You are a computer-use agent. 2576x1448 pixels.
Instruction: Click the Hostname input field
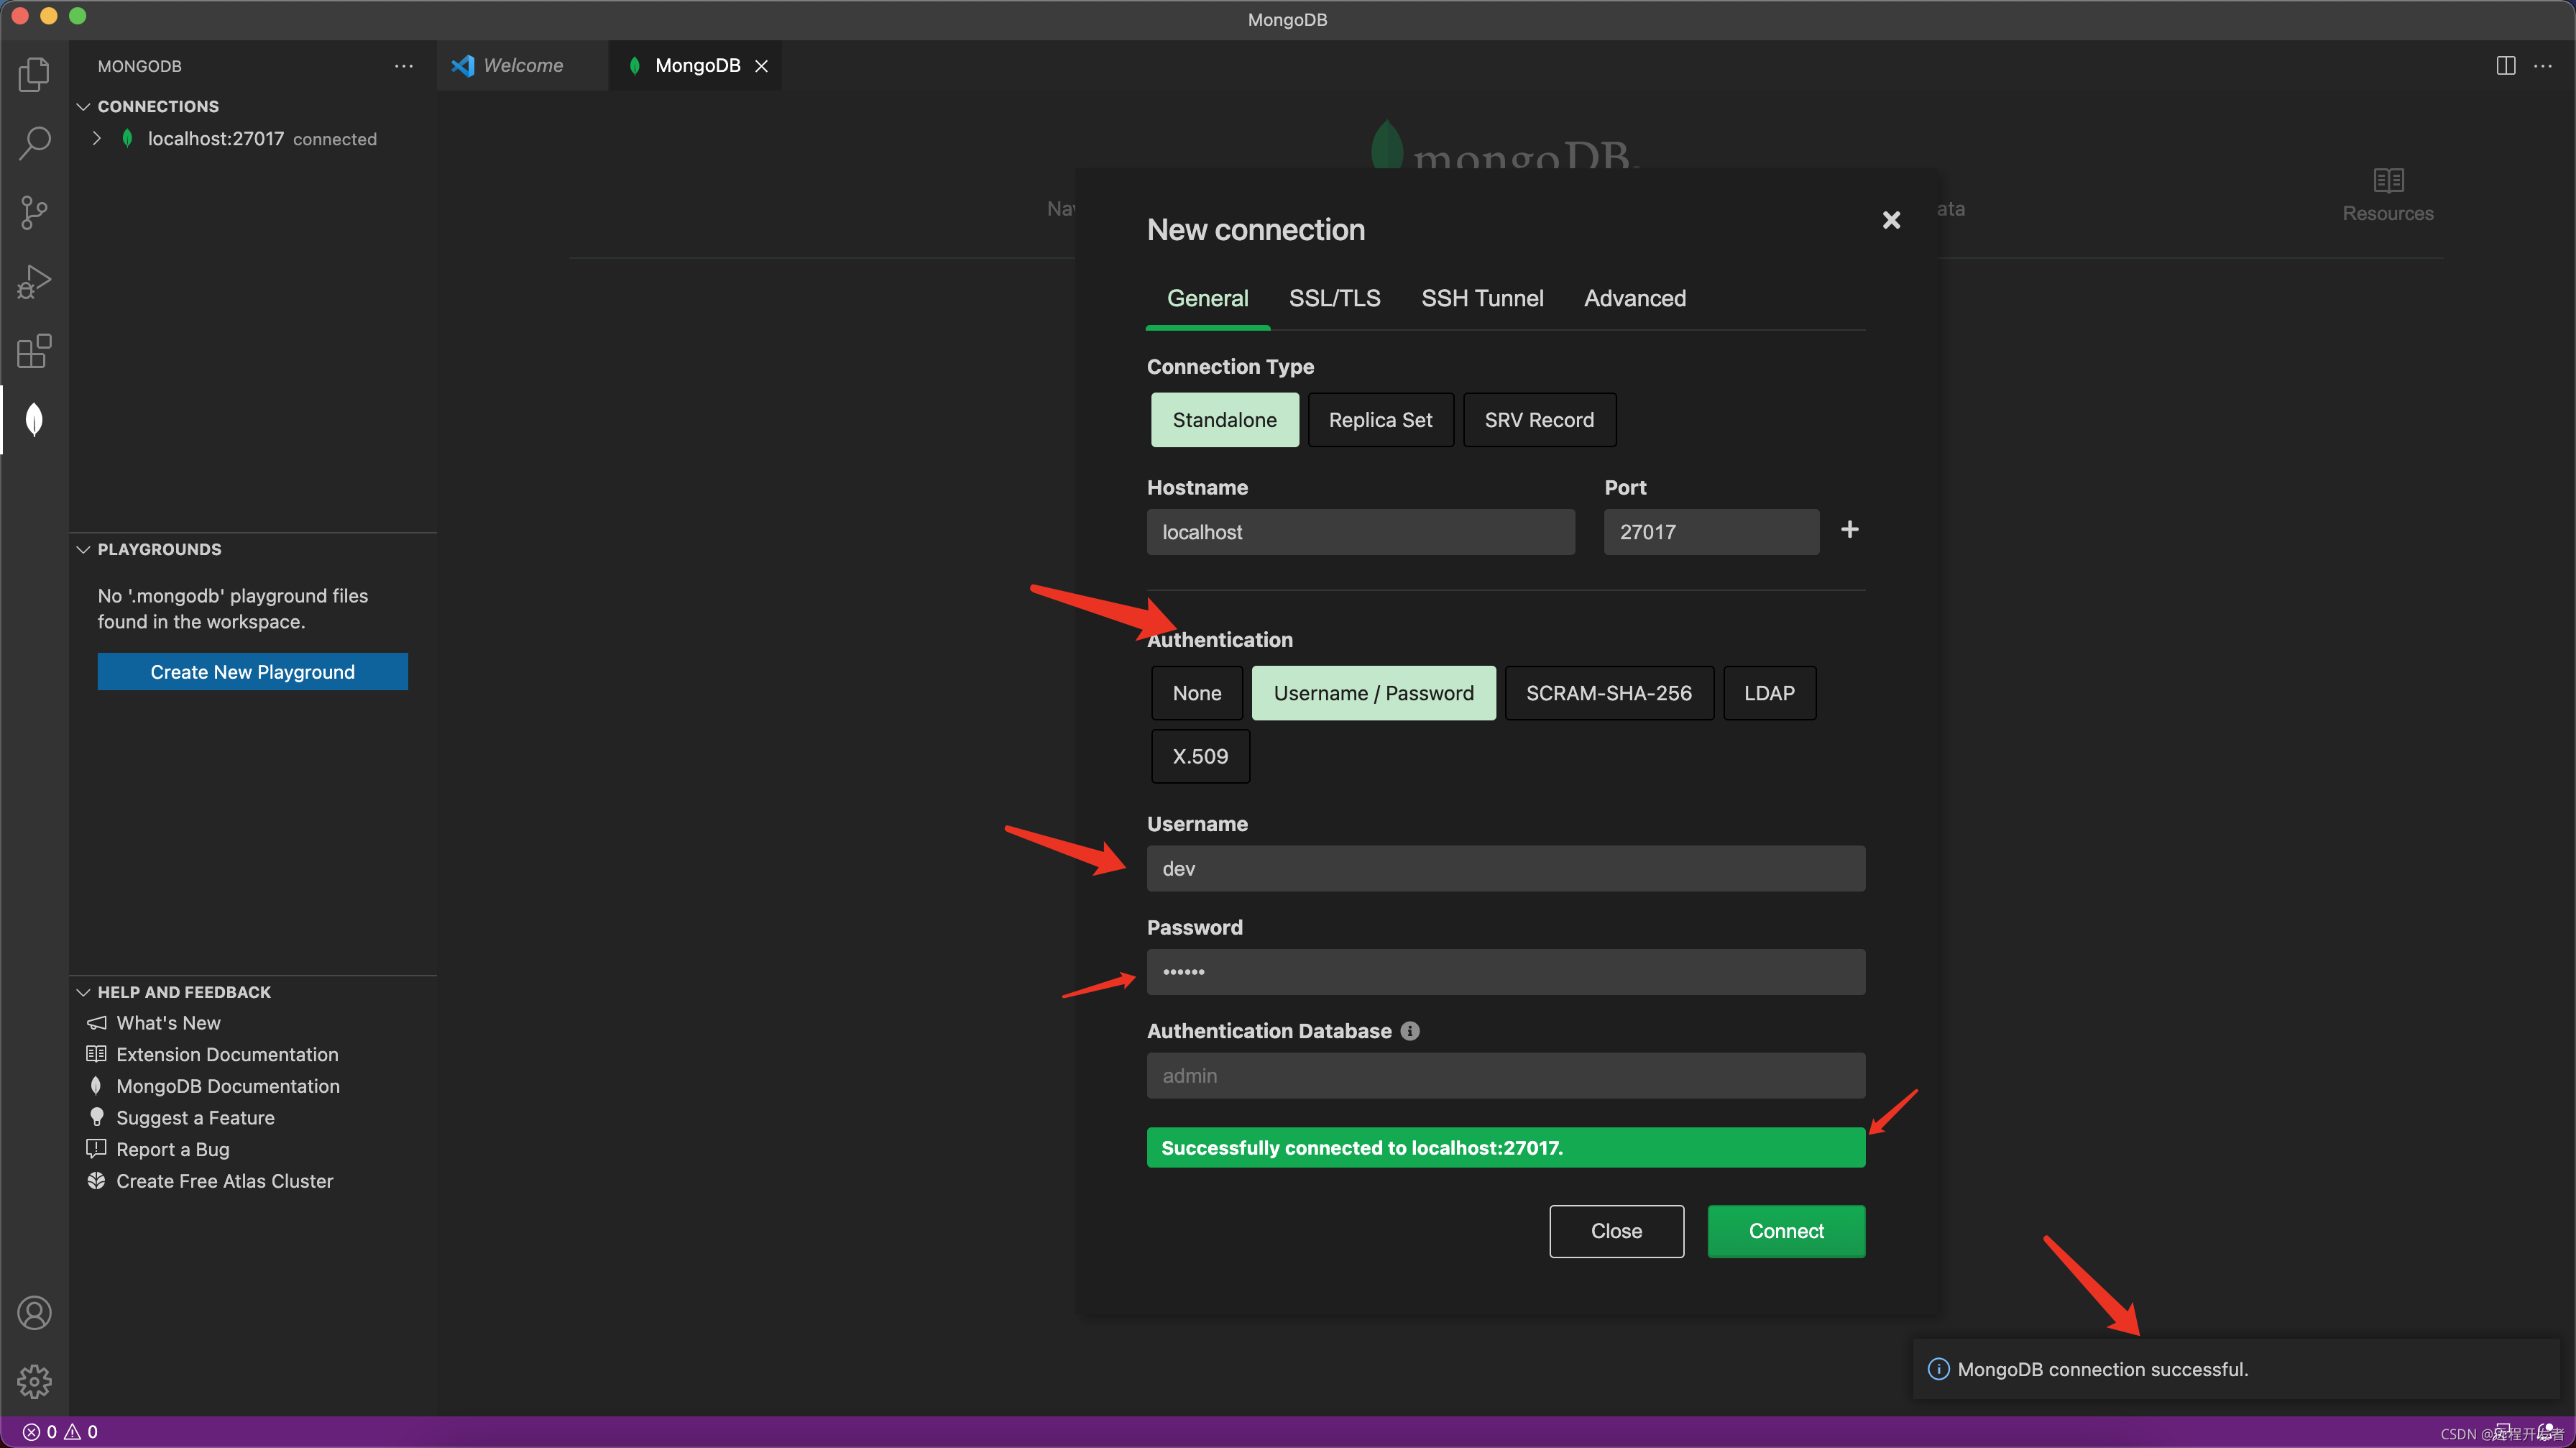[x=1360, y=532]
